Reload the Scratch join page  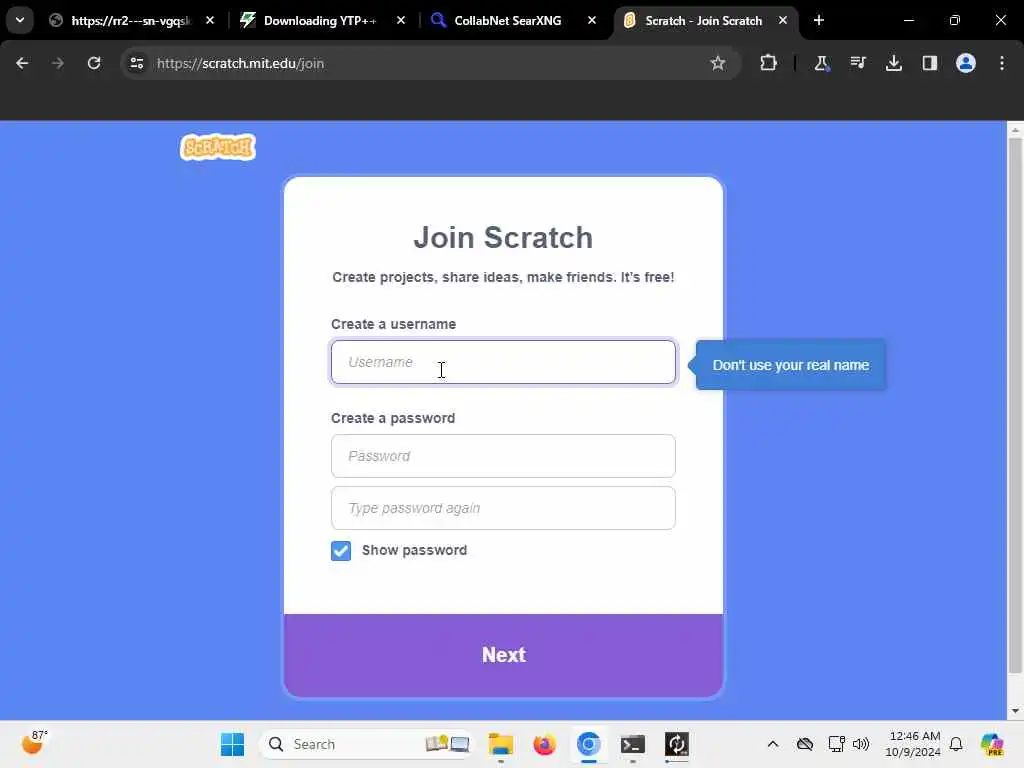click(x=94, y=63)
